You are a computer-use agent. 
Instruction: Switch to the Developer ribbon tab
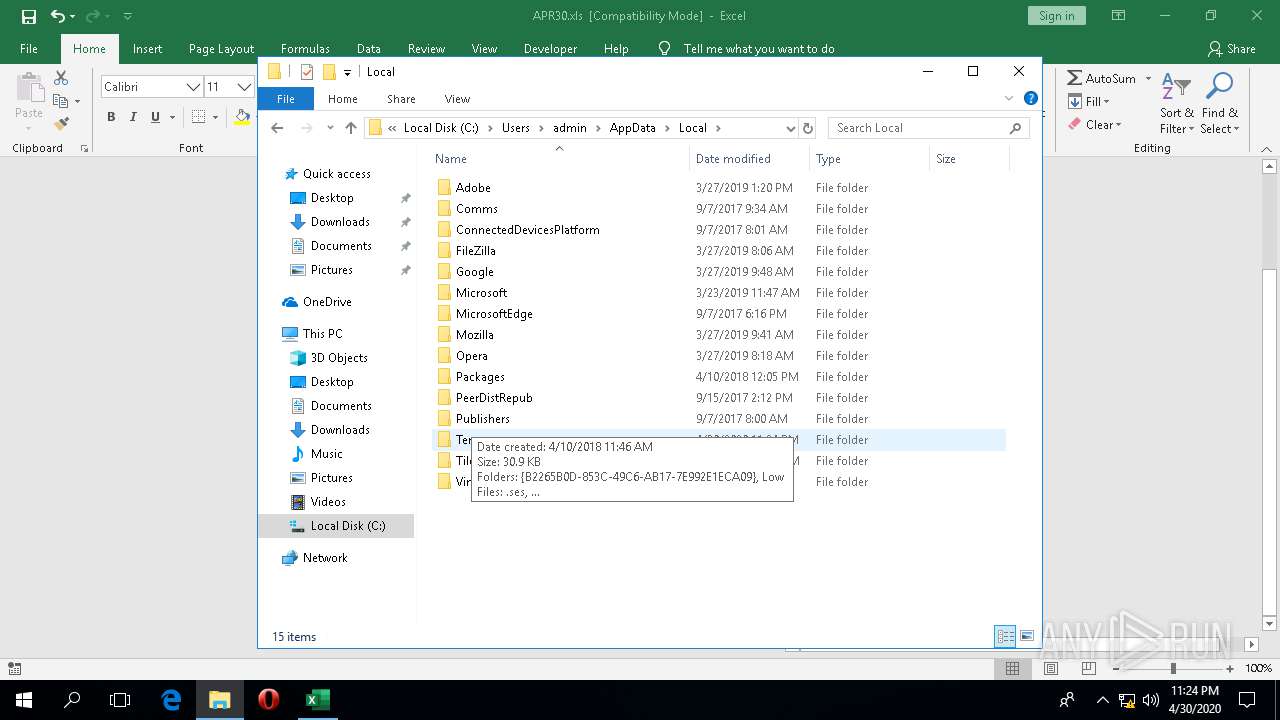pyautogui.click(x=550, y=49)
